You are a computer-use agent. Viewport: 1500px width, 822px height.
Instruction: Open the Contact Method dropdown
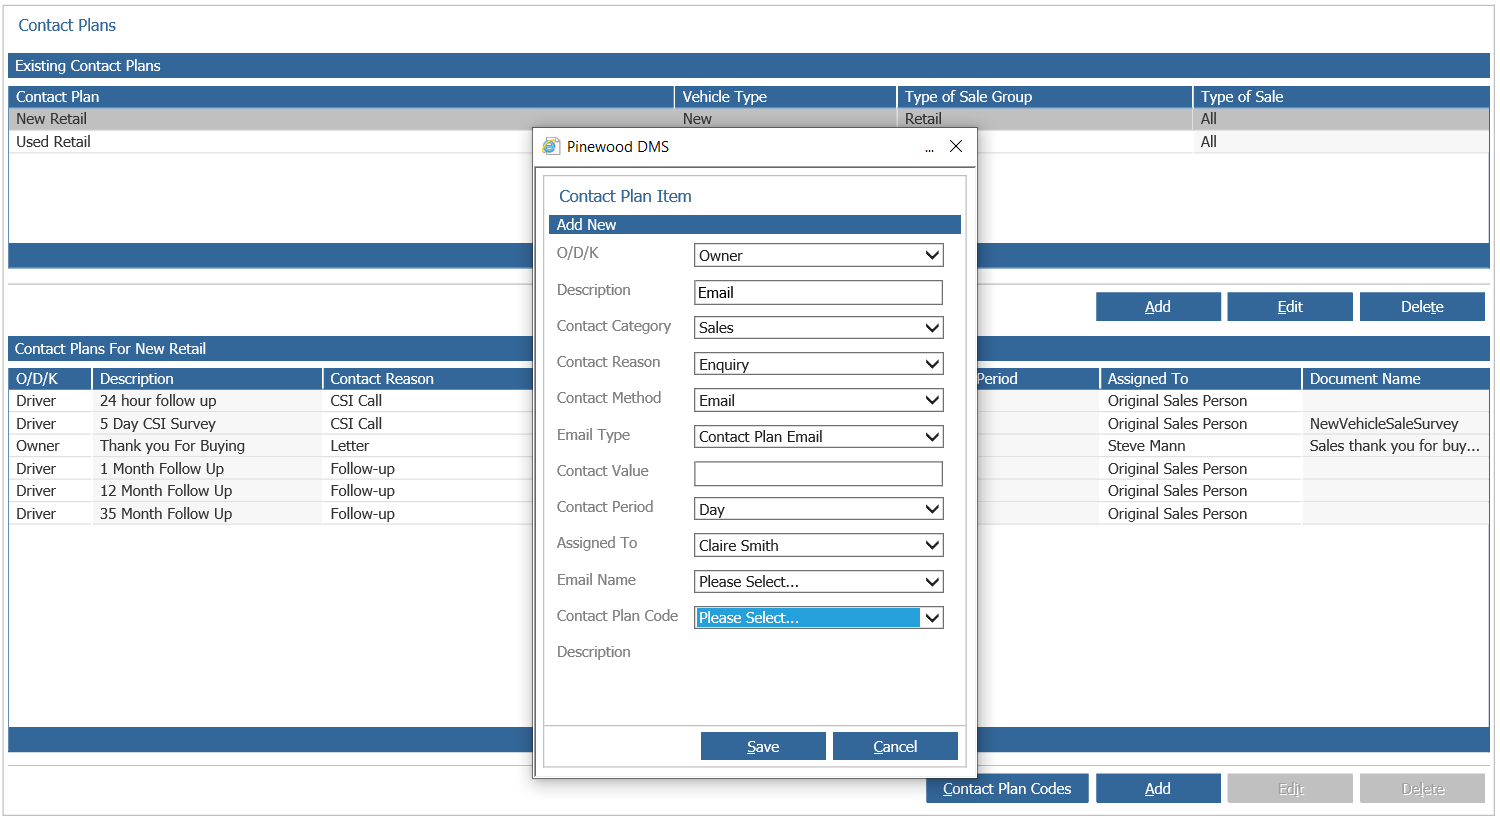tap(818, 400)
